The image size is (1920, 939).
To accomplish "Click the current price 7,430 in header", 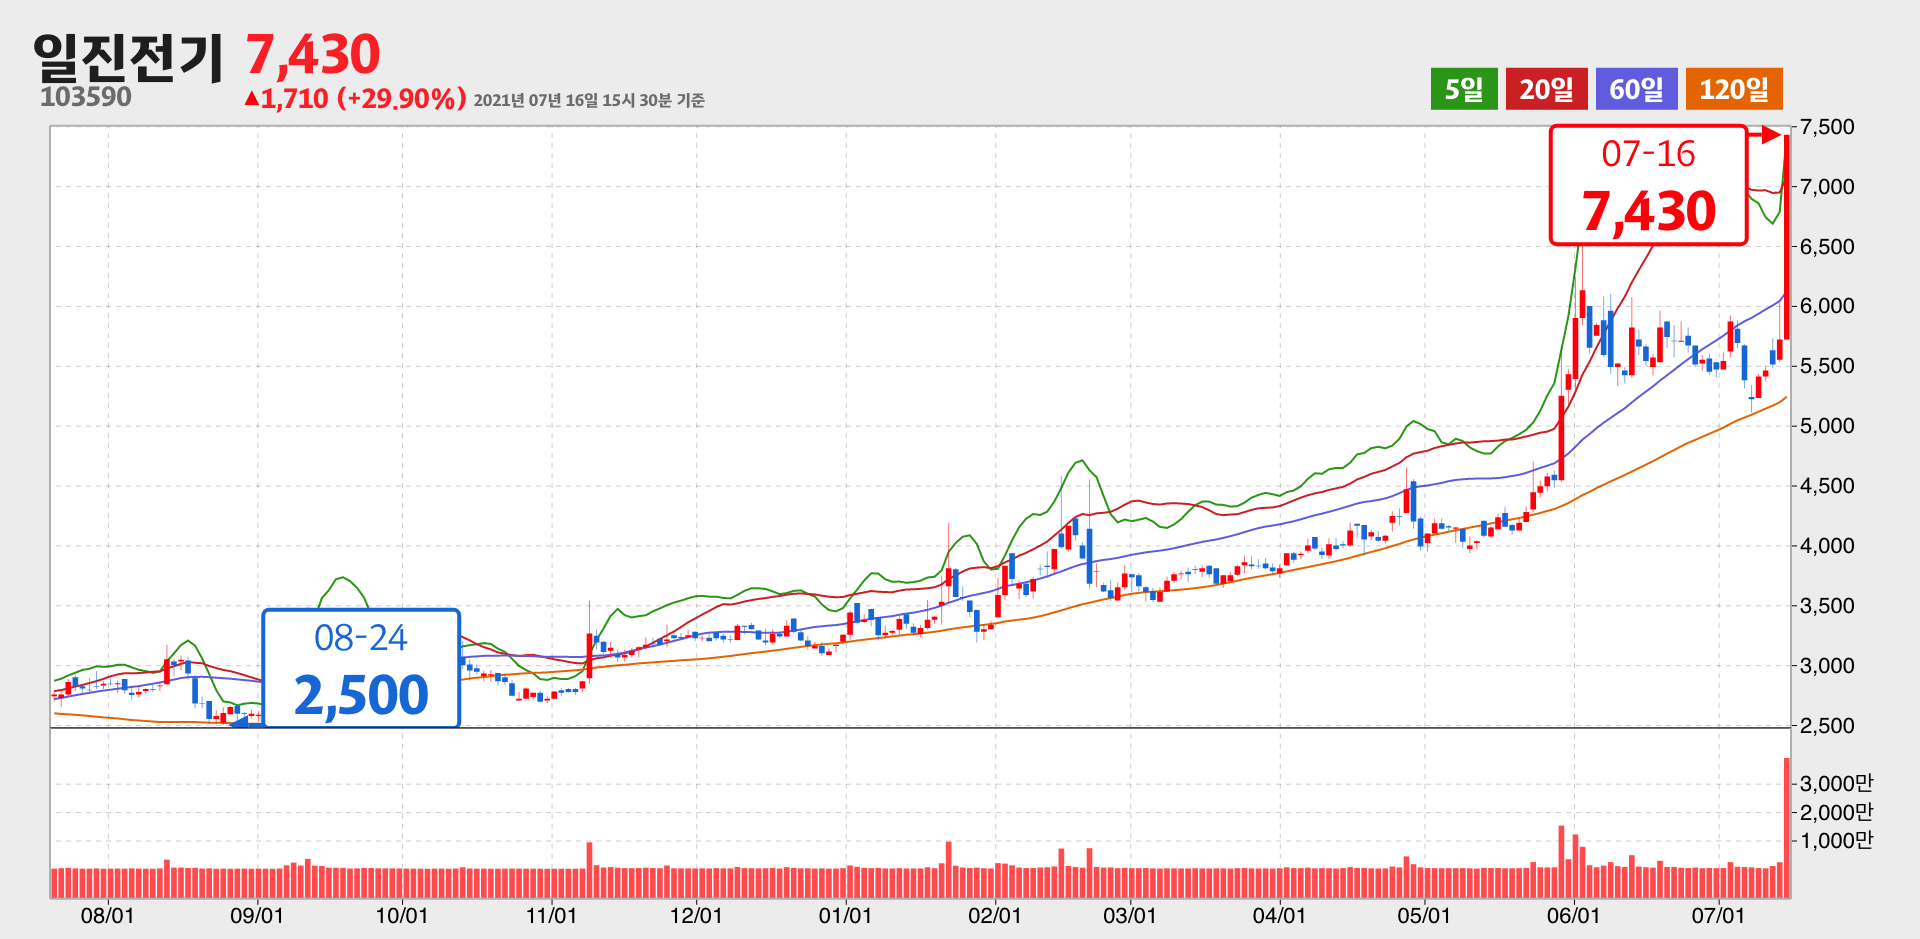I will tap(313, 54).
